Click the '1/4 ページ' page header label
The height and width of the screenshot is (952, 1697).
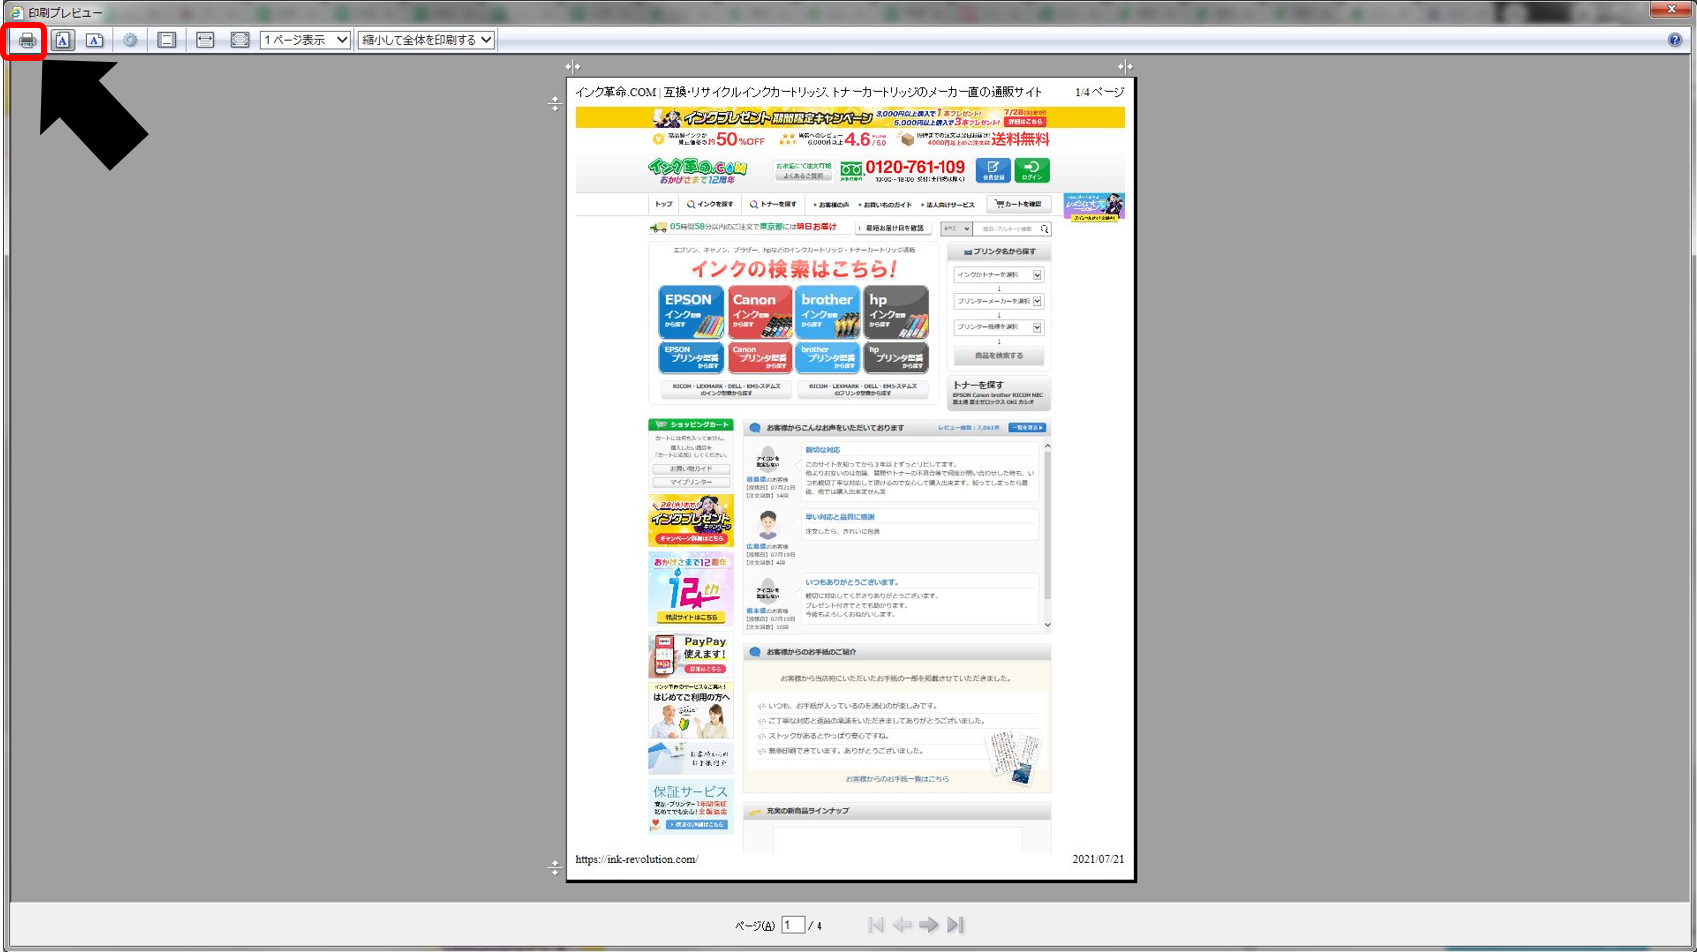[x=1099, y=92]
